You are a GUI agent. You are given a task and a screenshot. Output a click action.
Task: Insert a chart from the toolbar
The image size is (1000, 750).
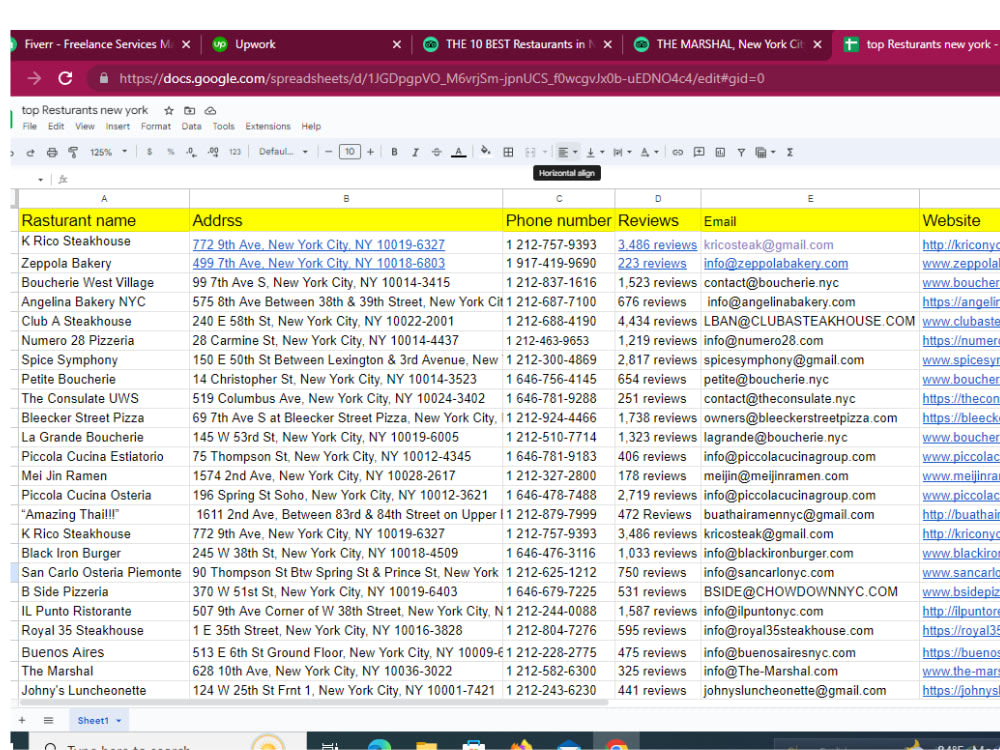(x=720, y=152)
